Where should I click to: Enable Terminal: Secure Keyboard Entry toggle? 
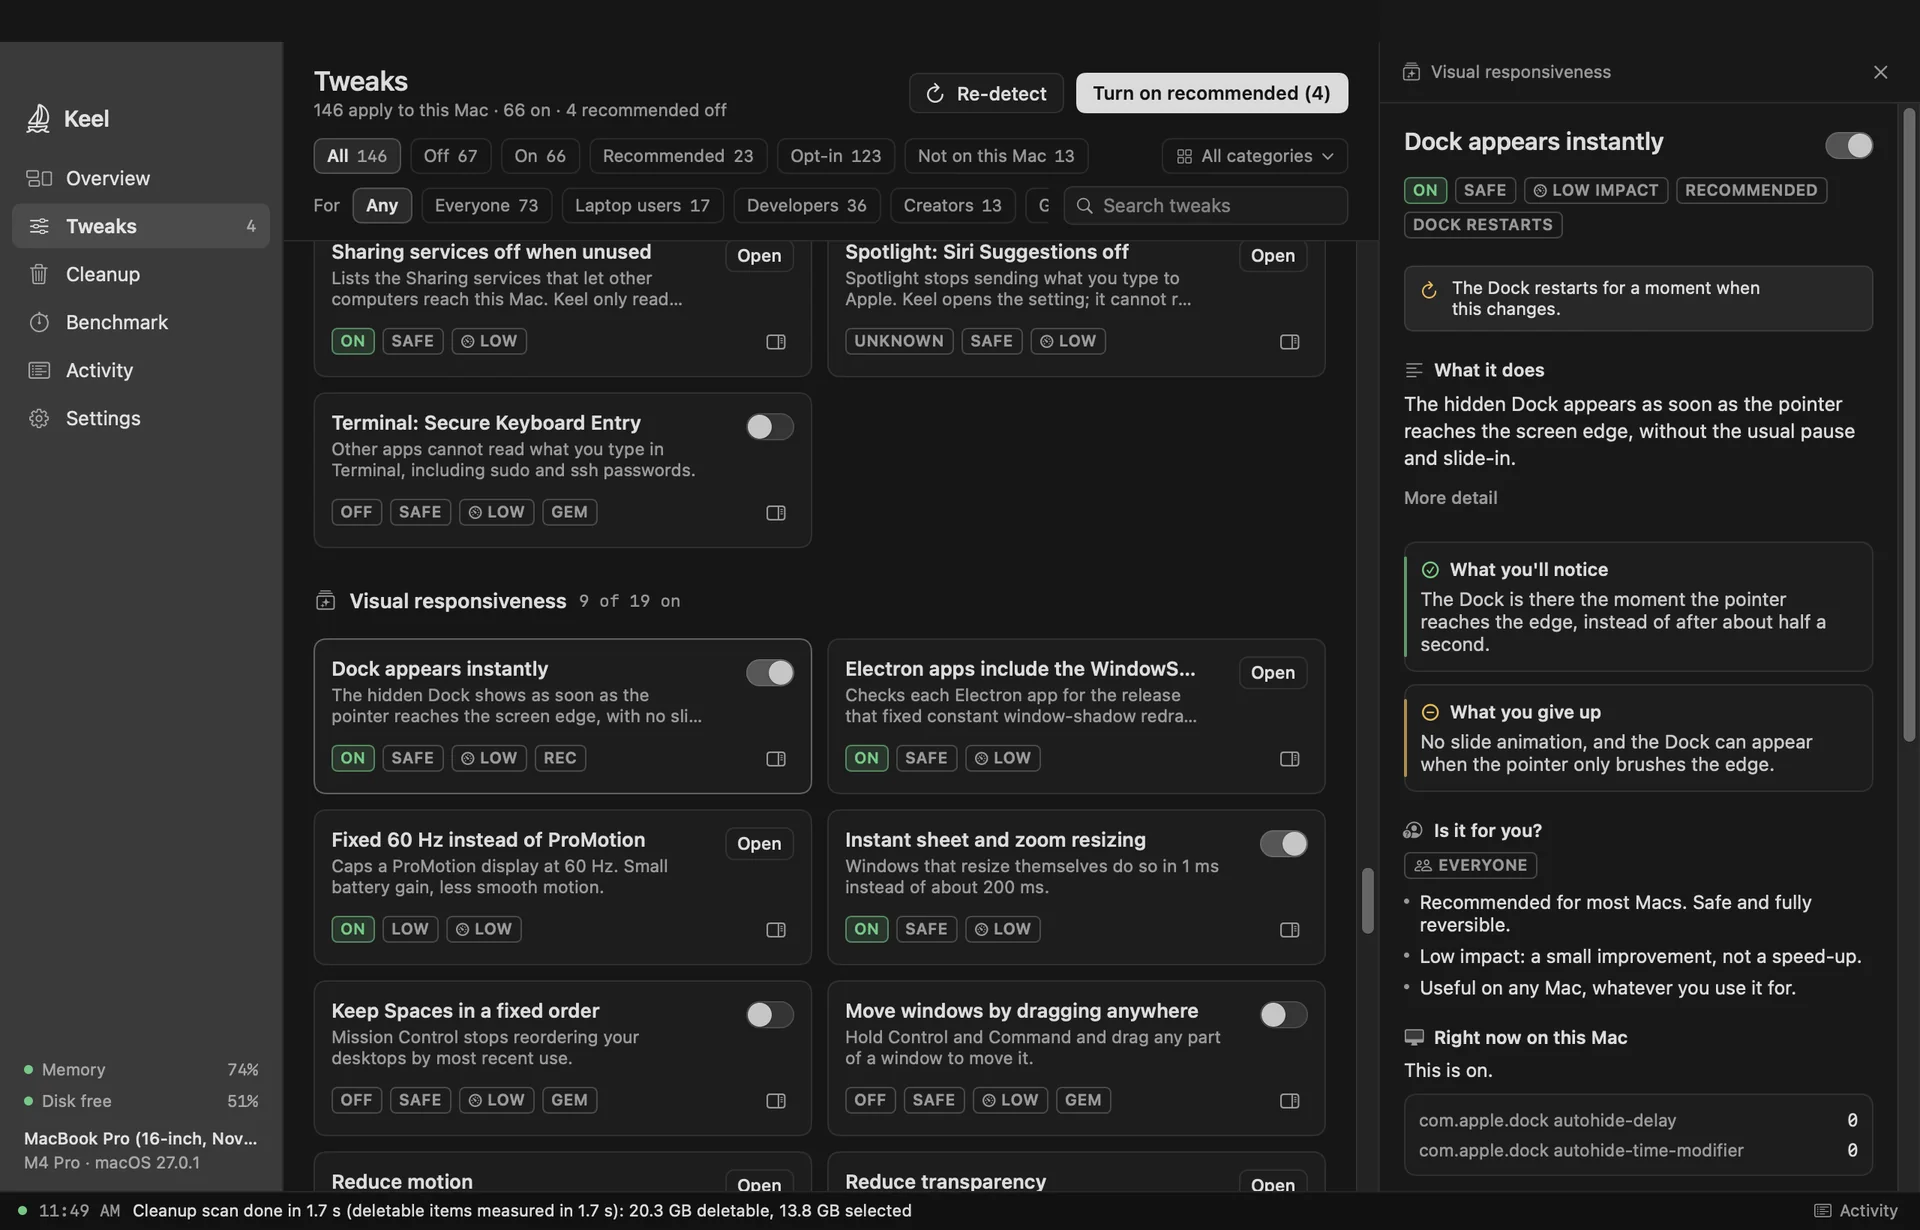(770, 427)
